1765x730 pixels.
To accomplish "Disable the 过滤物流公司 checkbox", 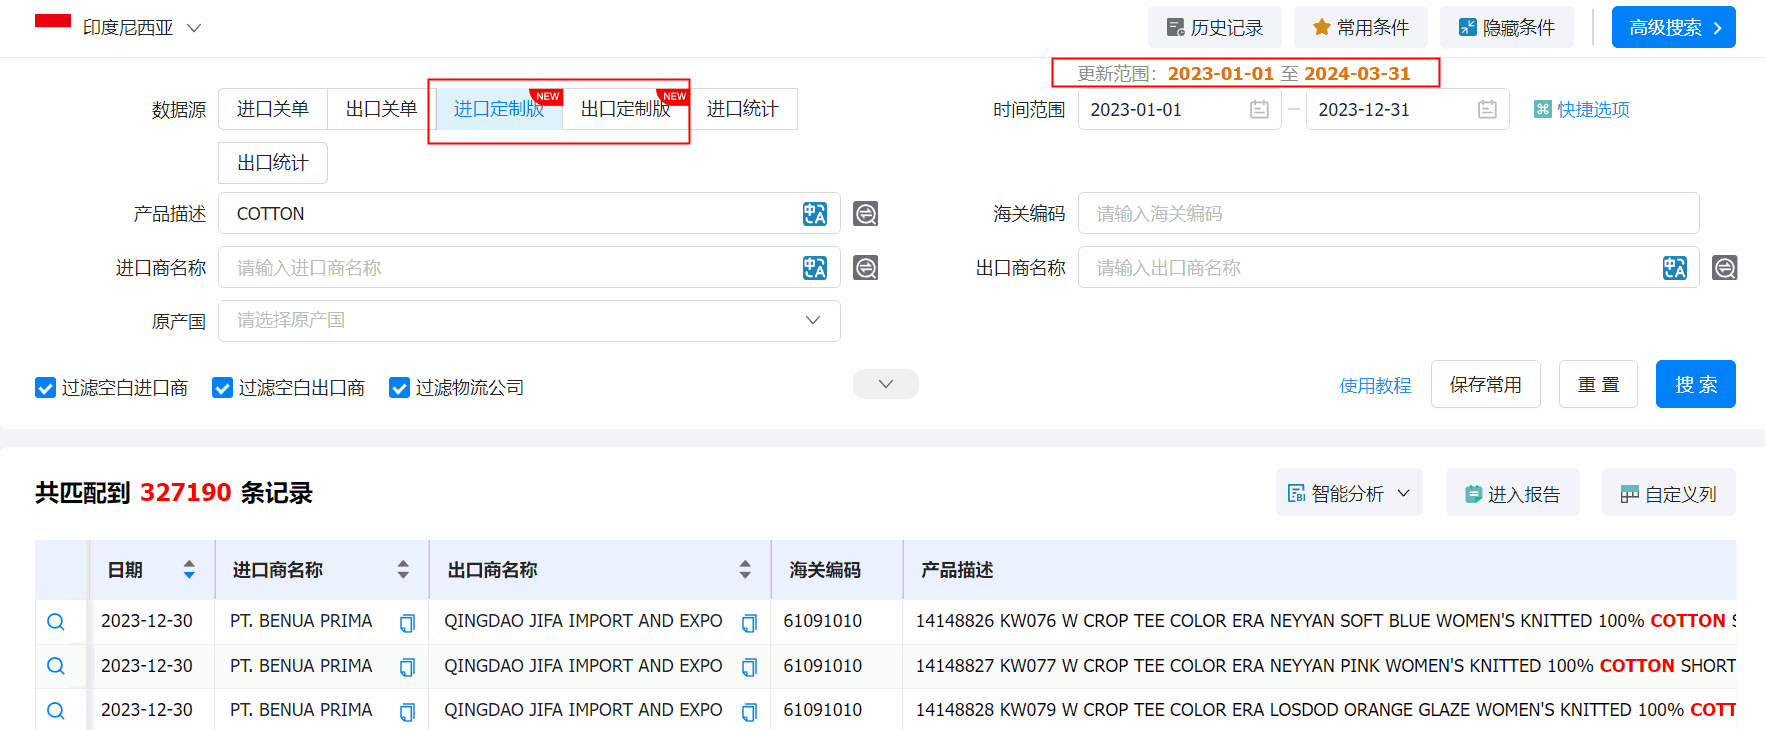I will pos(399,388).
